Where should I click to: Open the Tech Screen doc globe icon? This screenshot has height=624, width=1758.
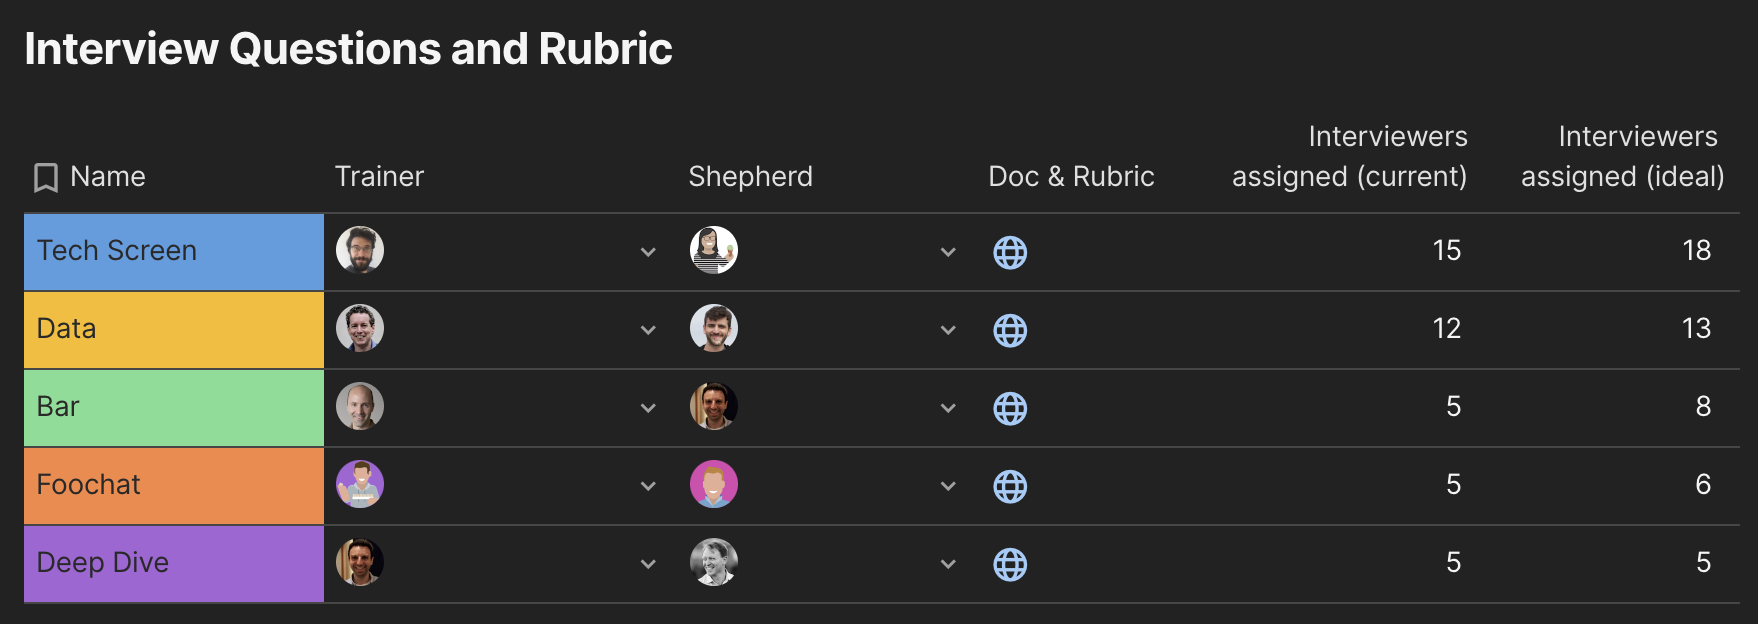(x=1010, y=252)
